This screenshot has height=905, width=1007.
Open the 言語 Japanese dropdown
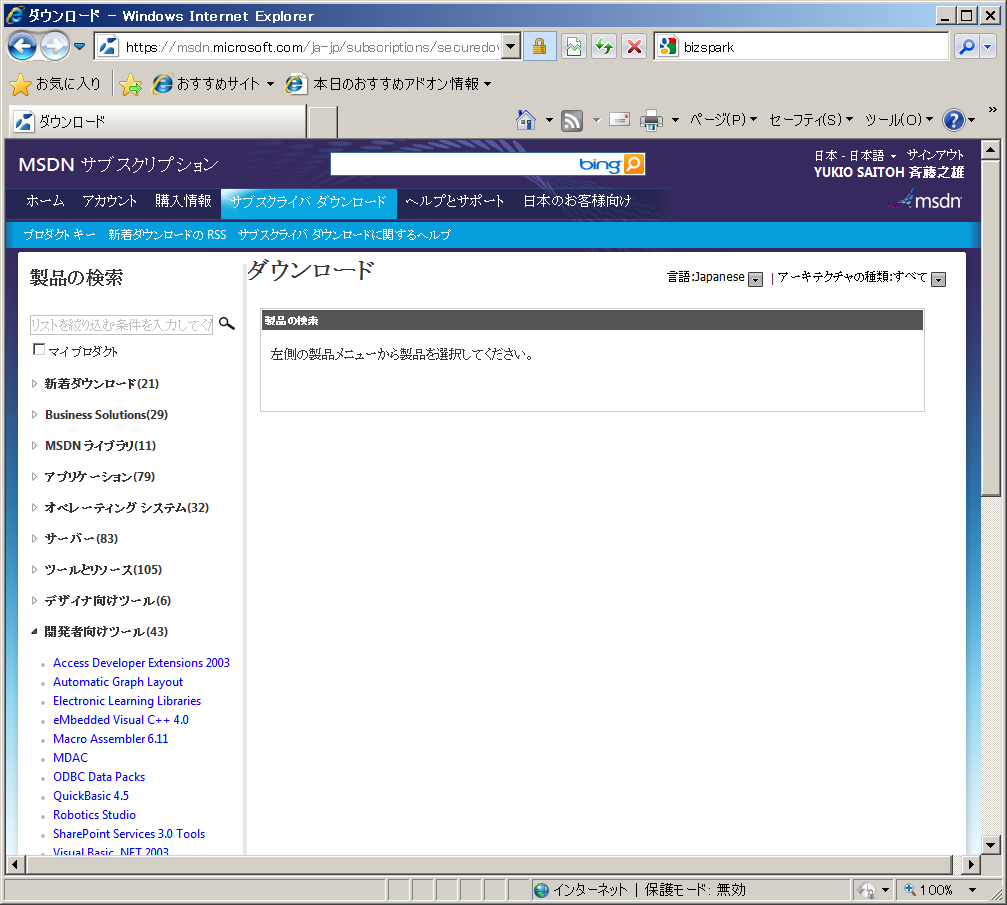755,279
